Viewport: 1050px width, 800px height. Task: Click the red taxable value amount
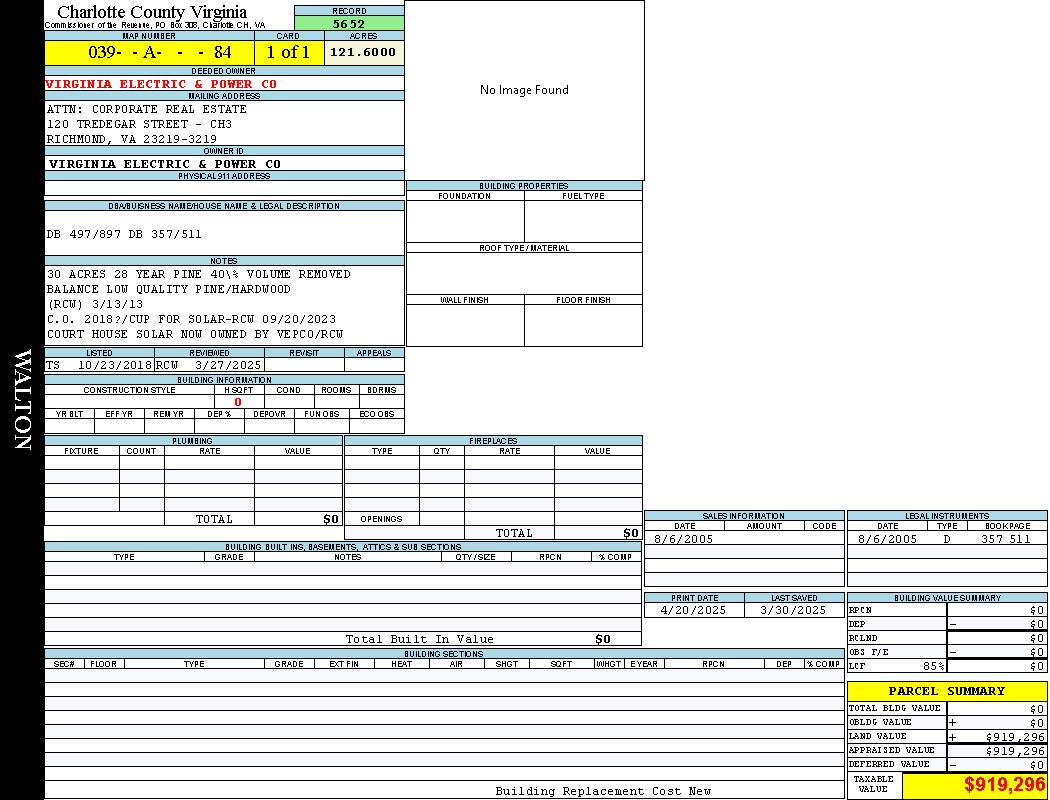tap(1004, 785)
